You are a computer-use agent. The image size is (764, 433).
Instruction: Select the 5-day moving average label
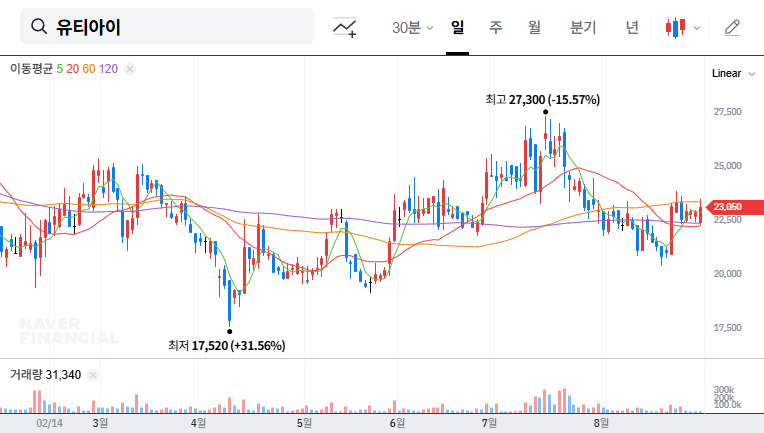pyautogui.click(x=59, y=69)
